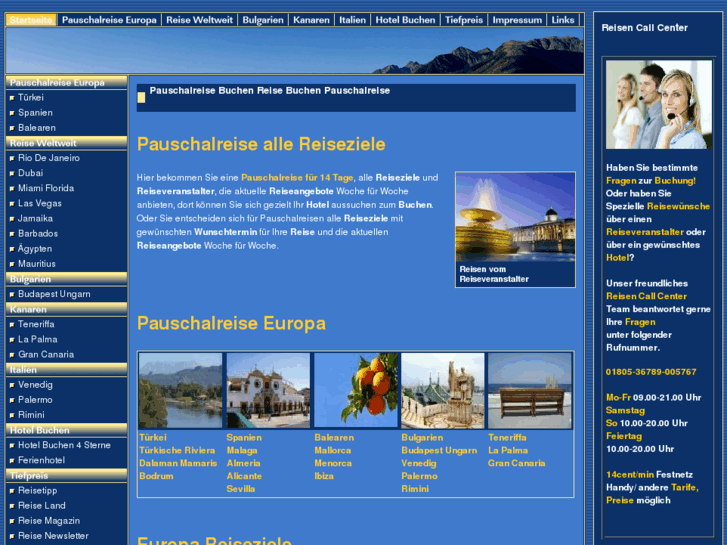This screenshot has width=727, height=545.
Task: Click the bullet icon beside Türkei
Action: click(12, 98)
